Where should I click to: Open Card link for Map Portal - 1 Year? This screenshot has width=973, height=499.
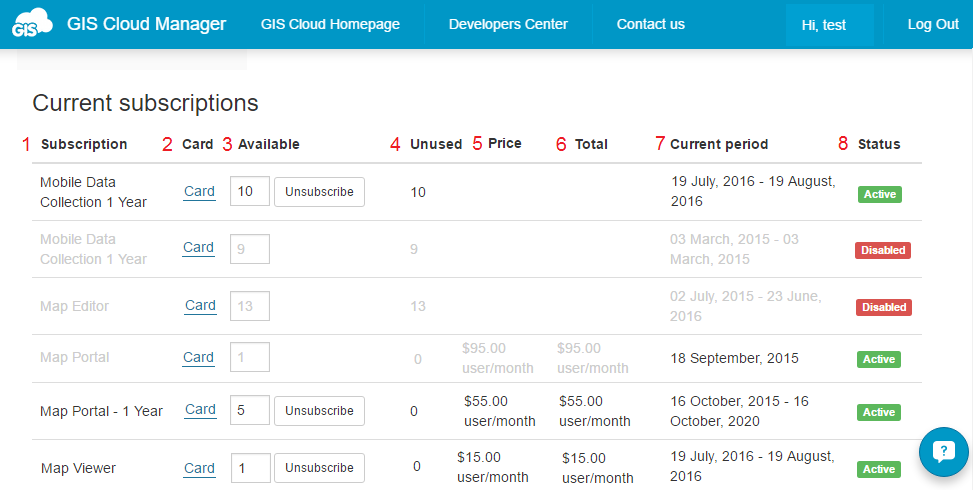[x=200, y=410]
